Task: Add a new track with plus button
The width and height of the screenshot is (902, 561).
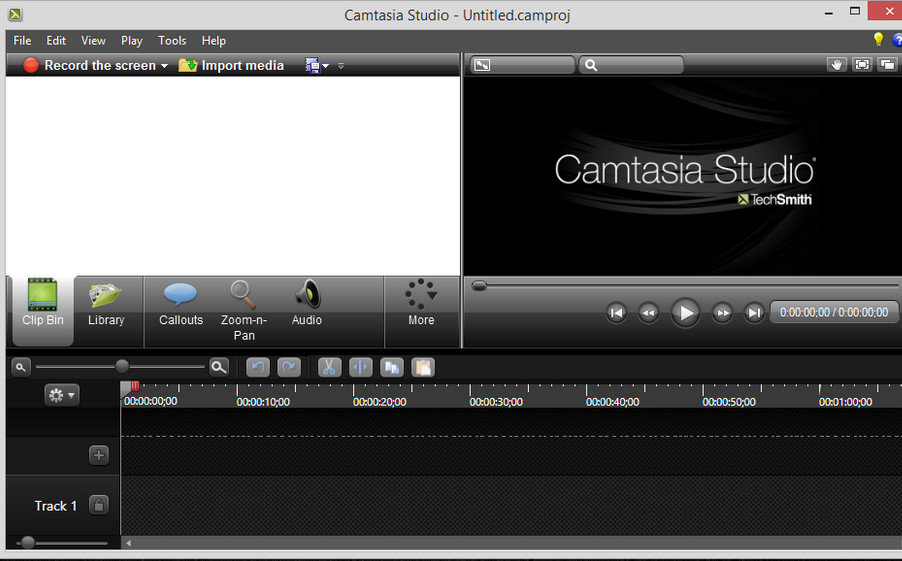Action: click(x=99, y=455)
